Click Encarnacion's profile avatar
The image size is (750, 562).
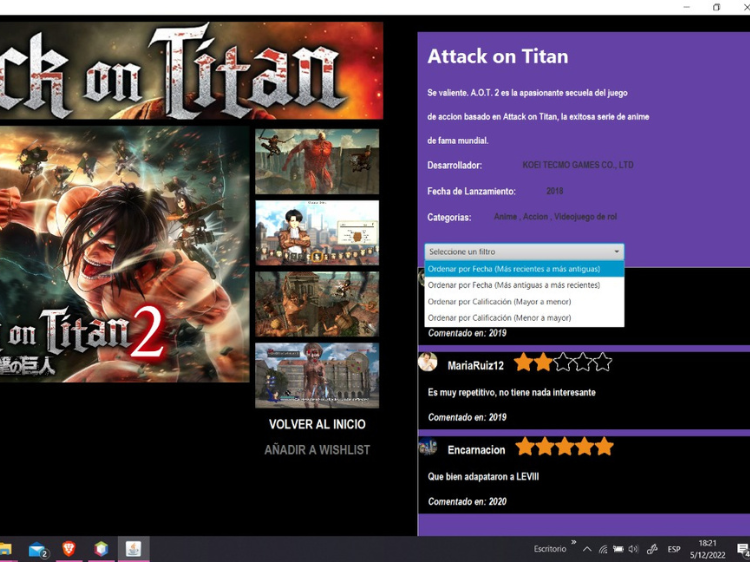(428, 447)
